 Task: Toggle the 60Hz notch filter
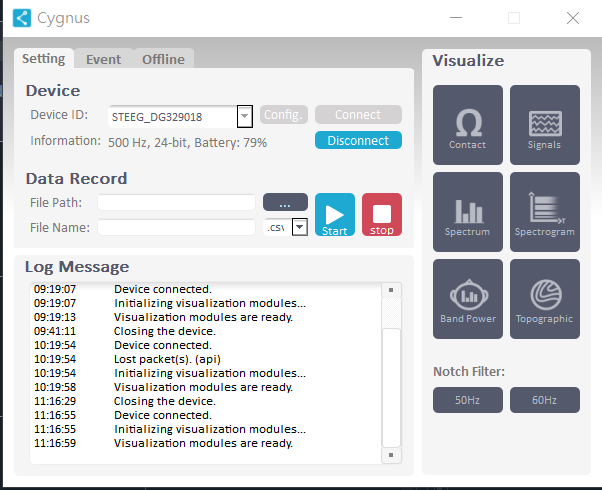[x=545, y=400]
